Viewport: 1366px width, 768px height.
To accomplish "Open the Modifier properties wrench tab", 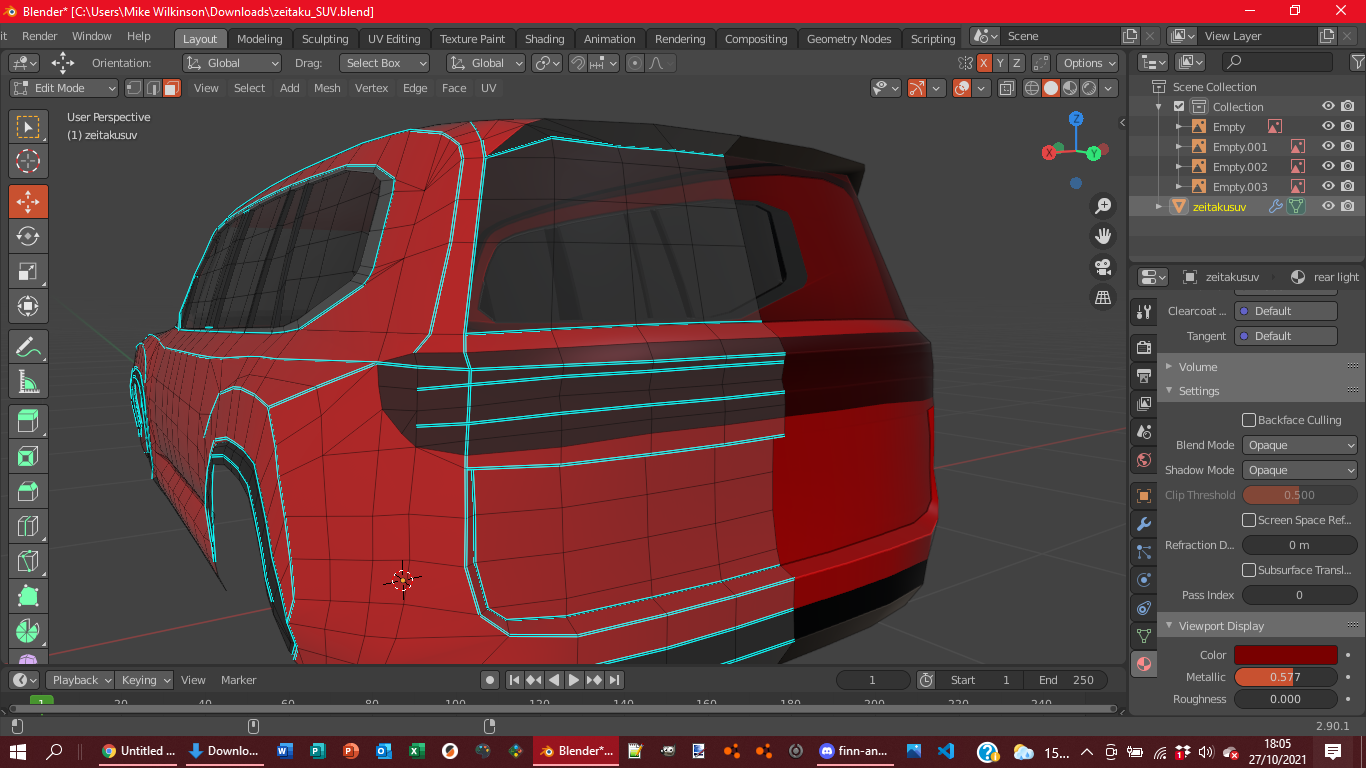I will click(x=1144, y=524).
